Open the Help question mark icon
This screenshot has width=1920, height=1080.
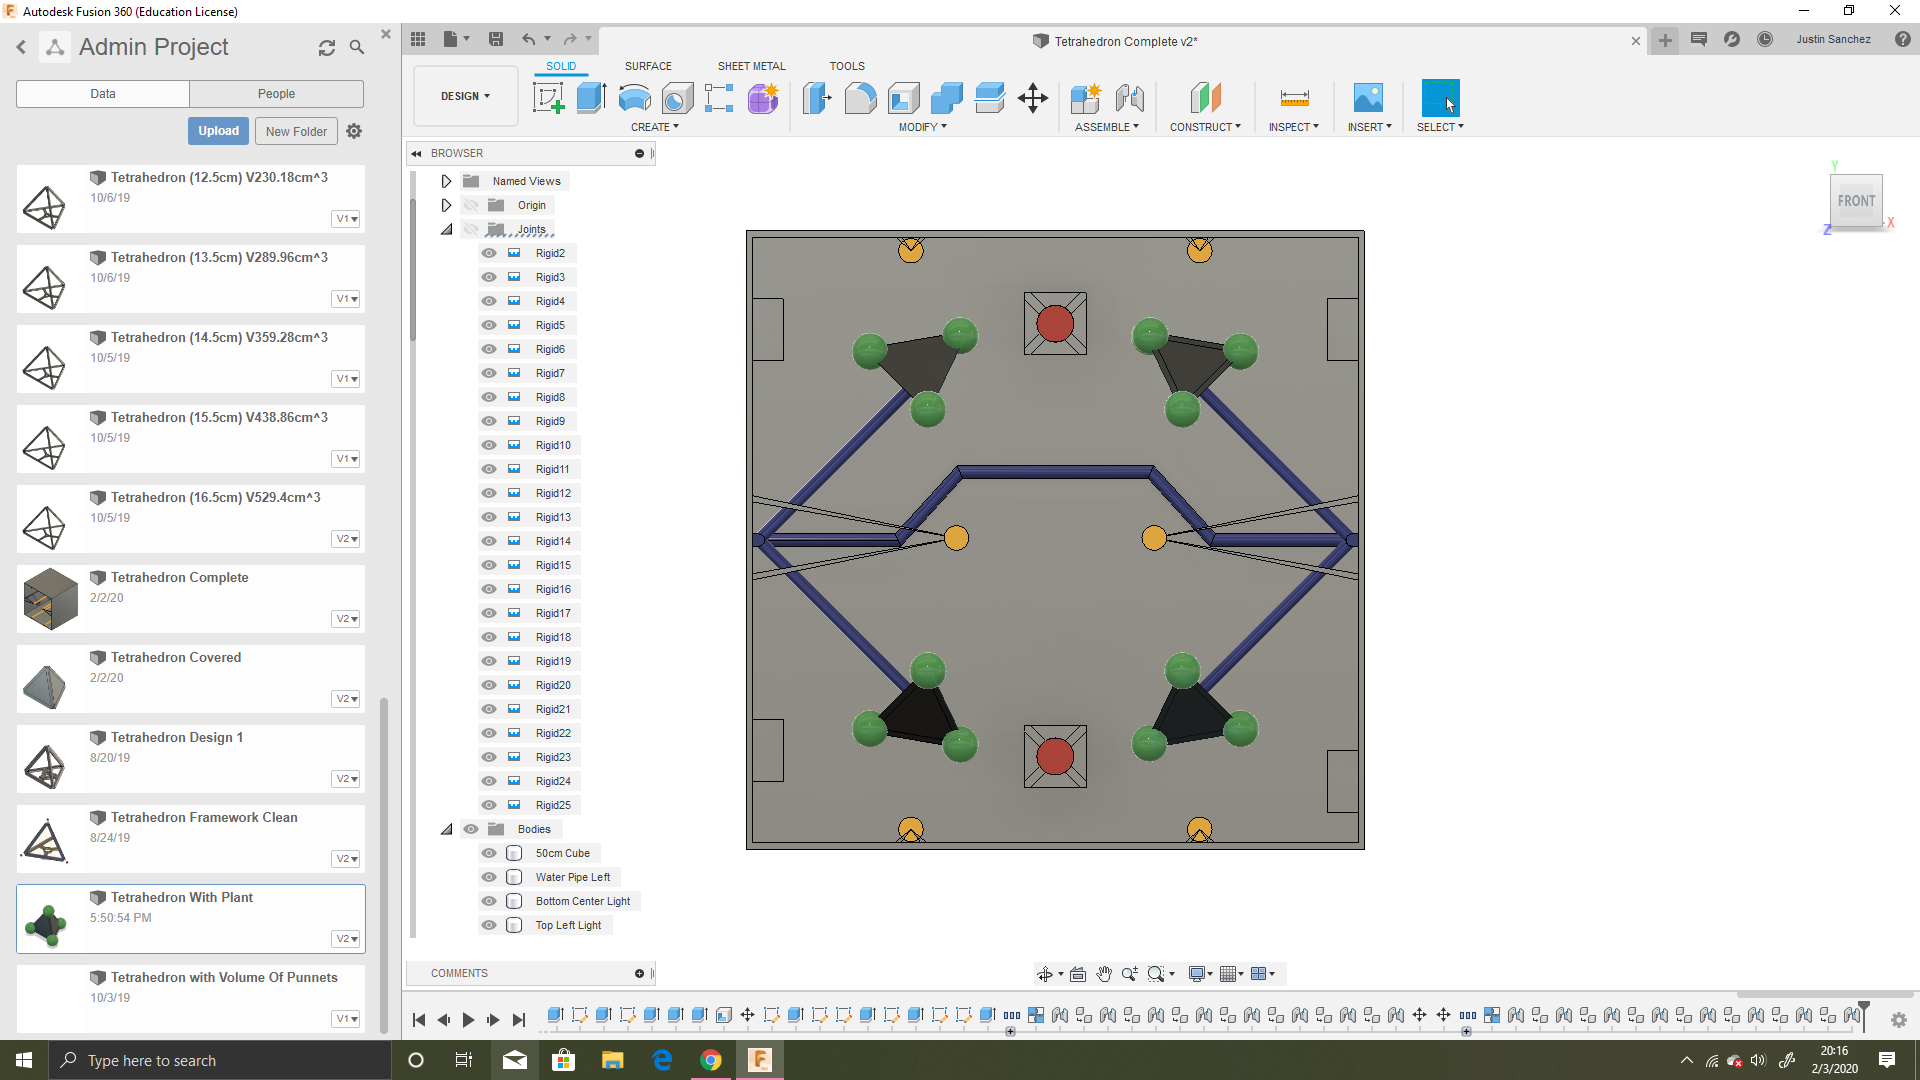(x=1902, y=39)
